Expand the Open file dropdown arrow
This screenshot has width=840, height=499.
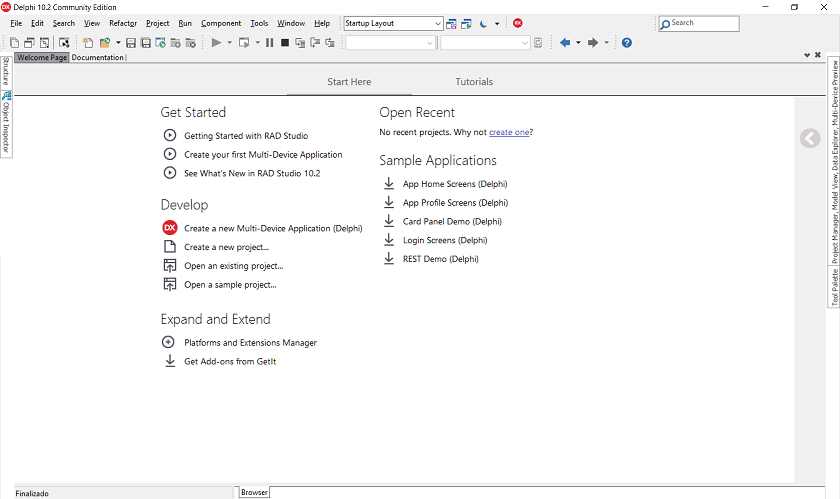pyautogui.click(x=118, y=42)
